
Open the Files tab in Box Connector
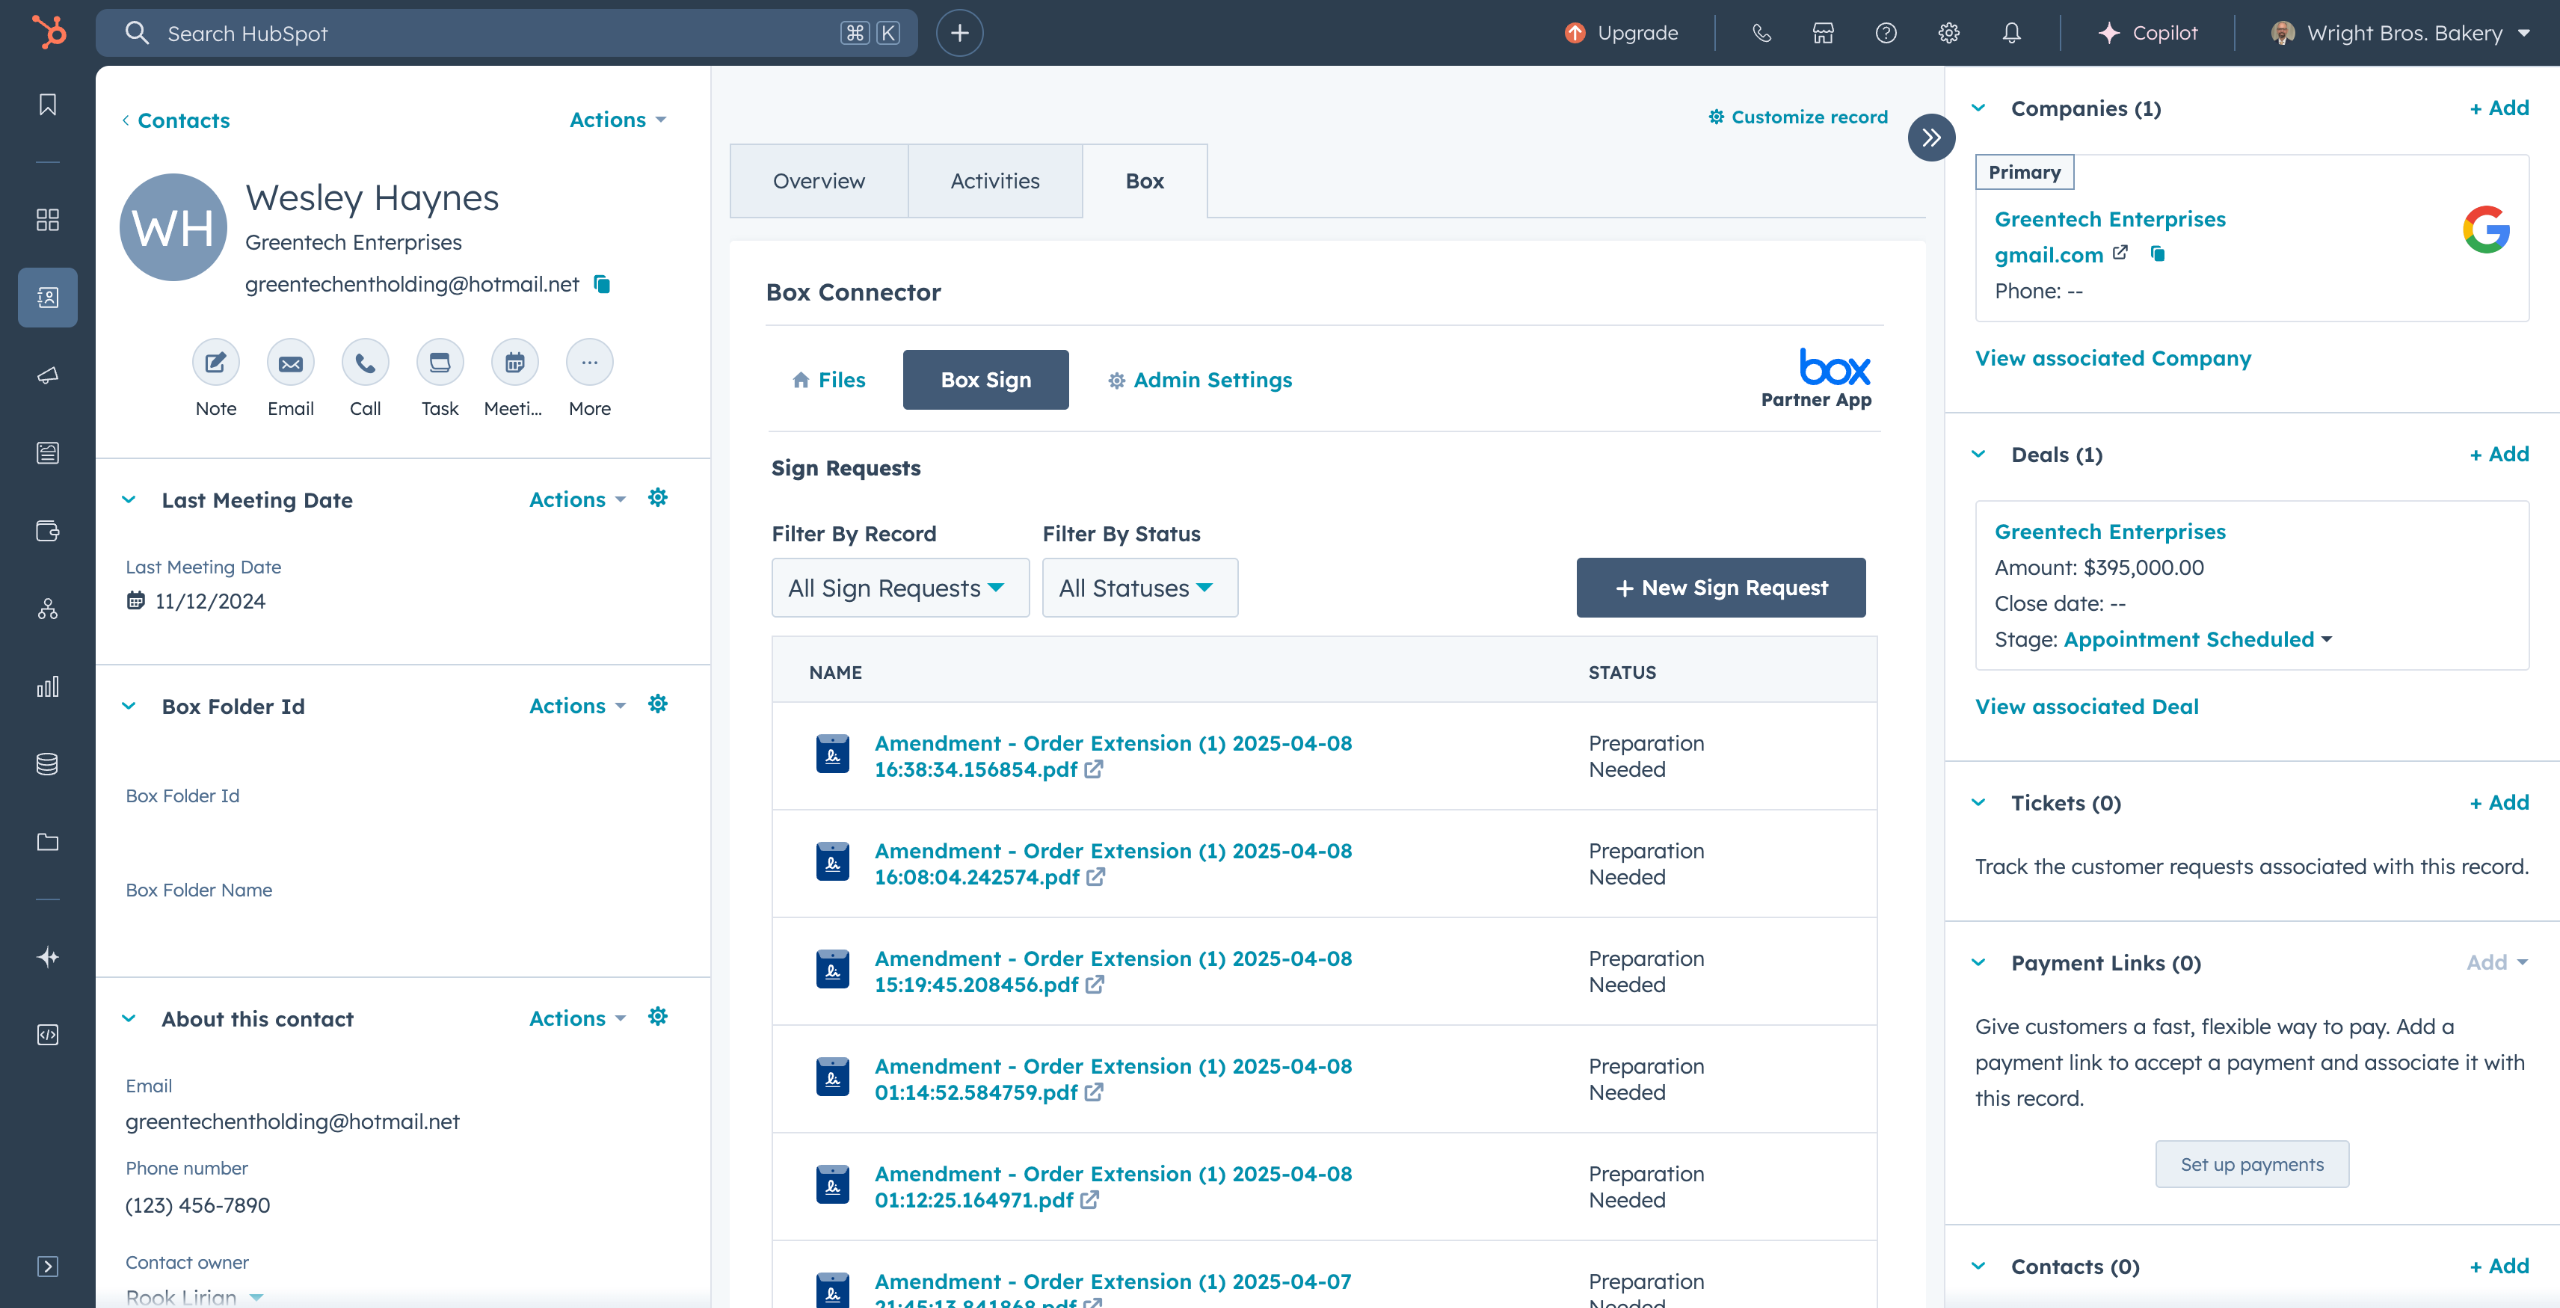pyautogui.click(x=829, y=380)
